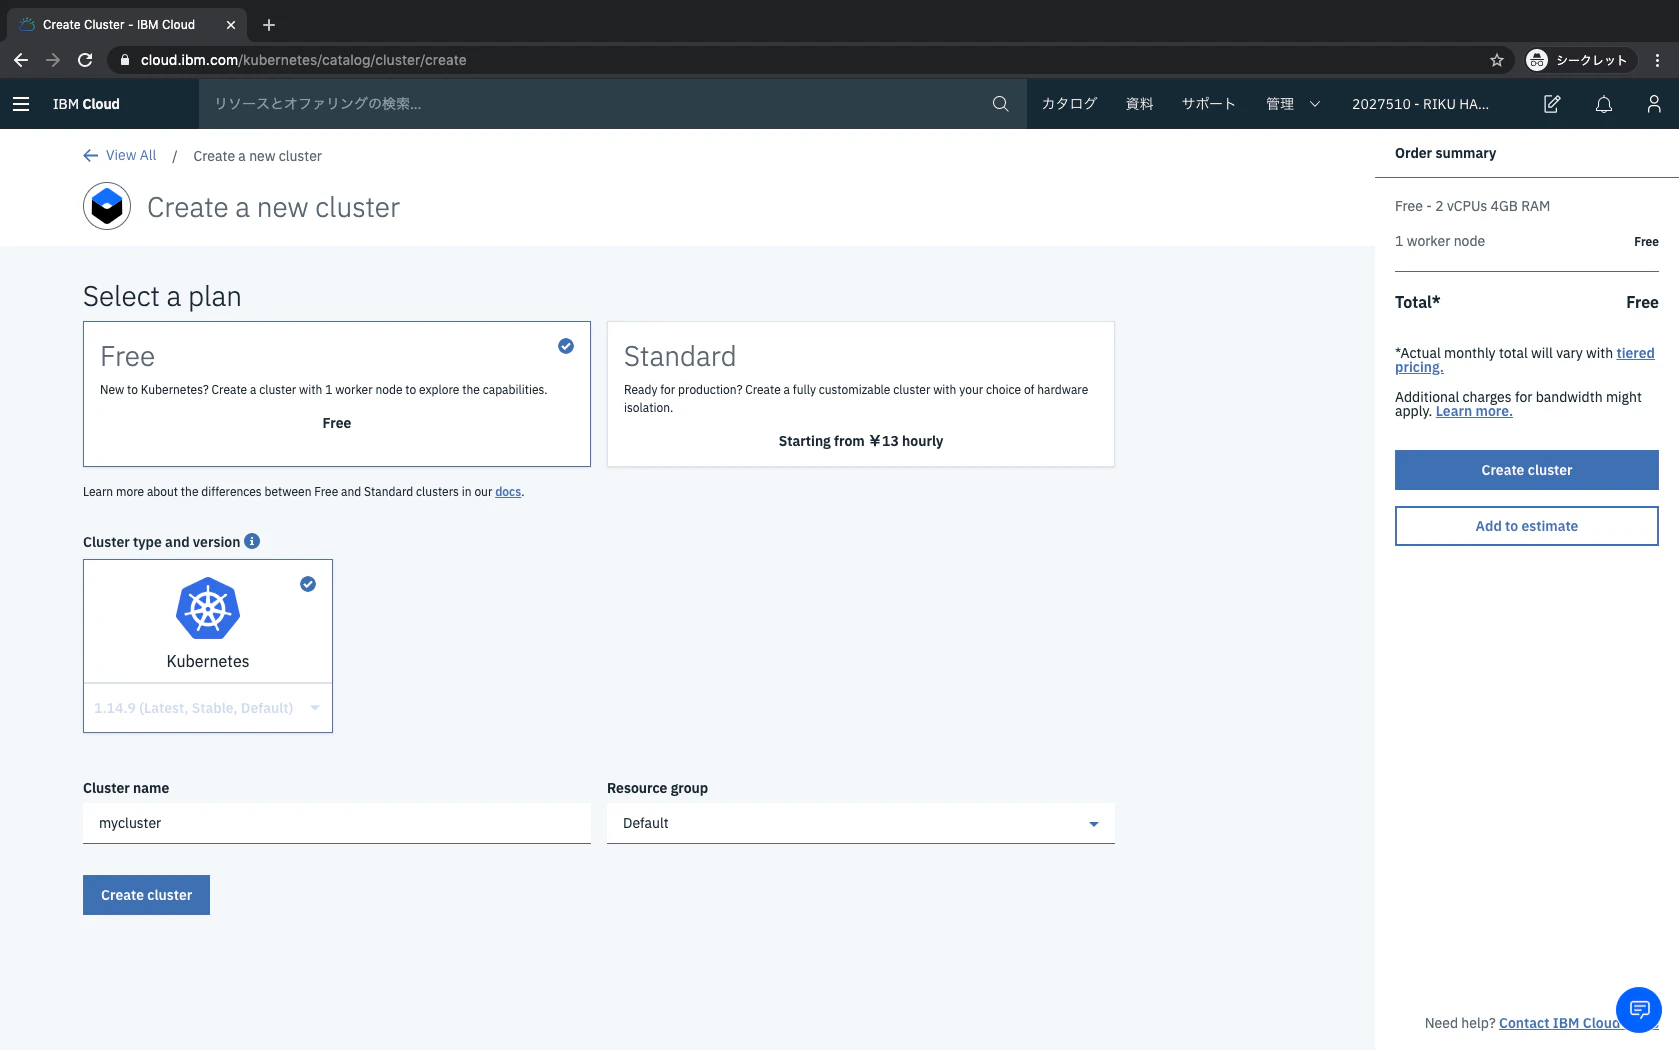
Task: Open the tiered pricing link
Action: pos(1524,360)
